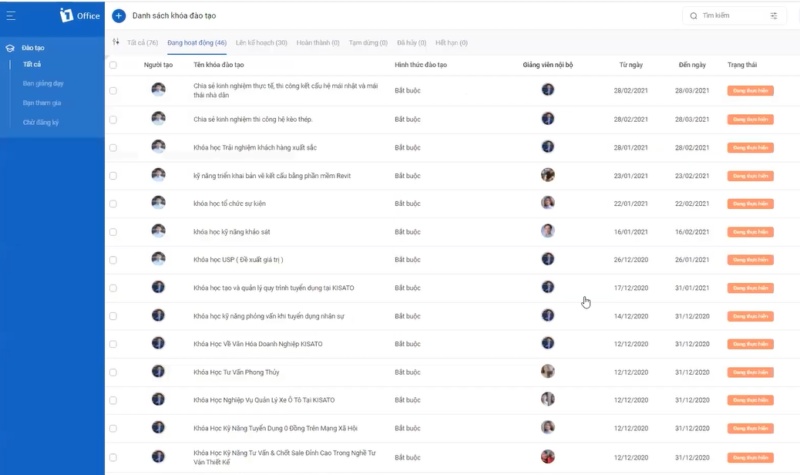Check the box for kinh nghiệm thi công hệ kèo thép
Image resolution: width=800 pixels, height=475 pixels.
pyautogui.click(x=113, y=119)
